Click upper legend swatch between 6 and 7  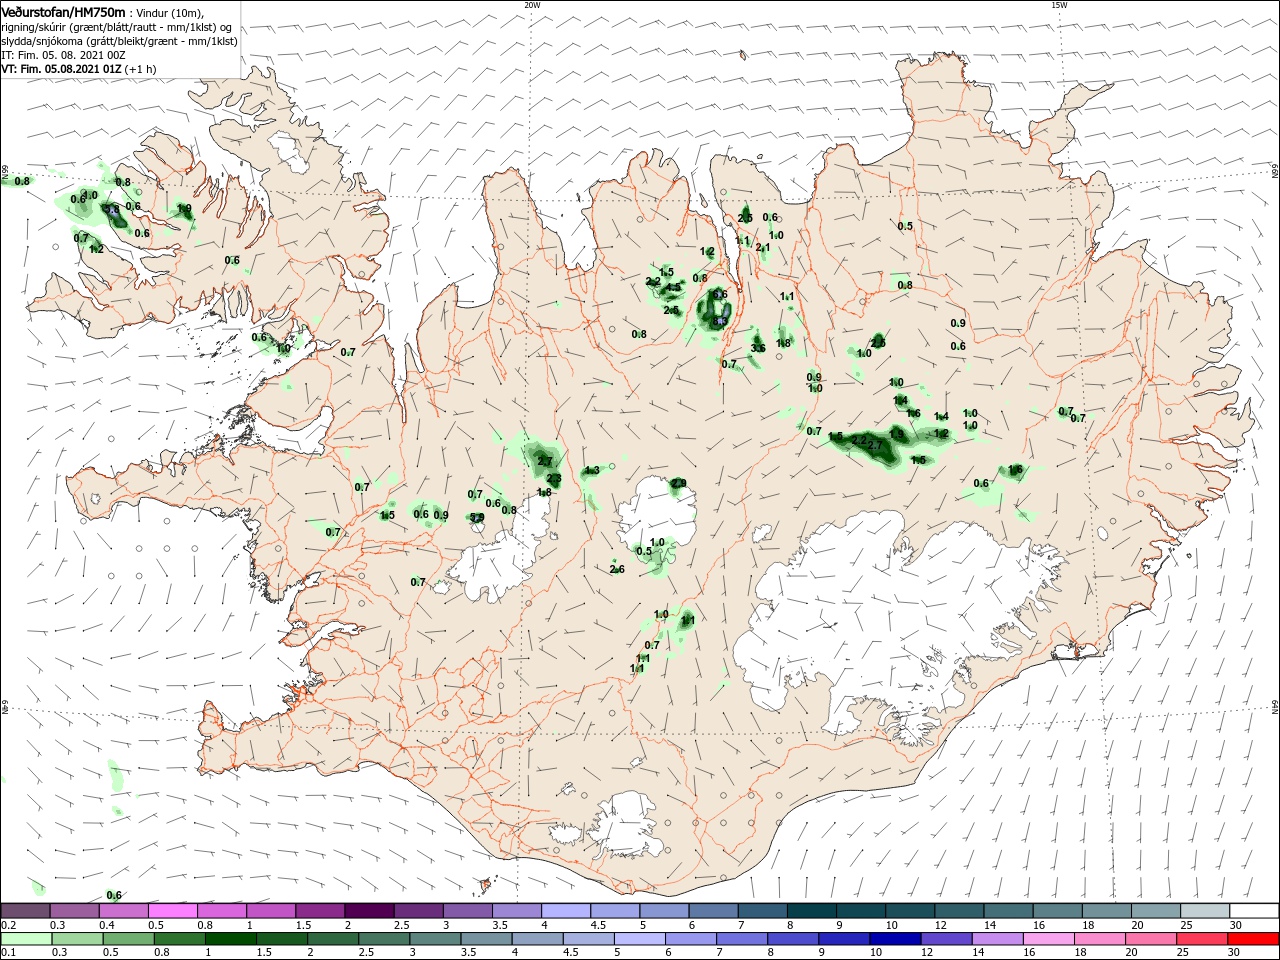pos(713,911)
